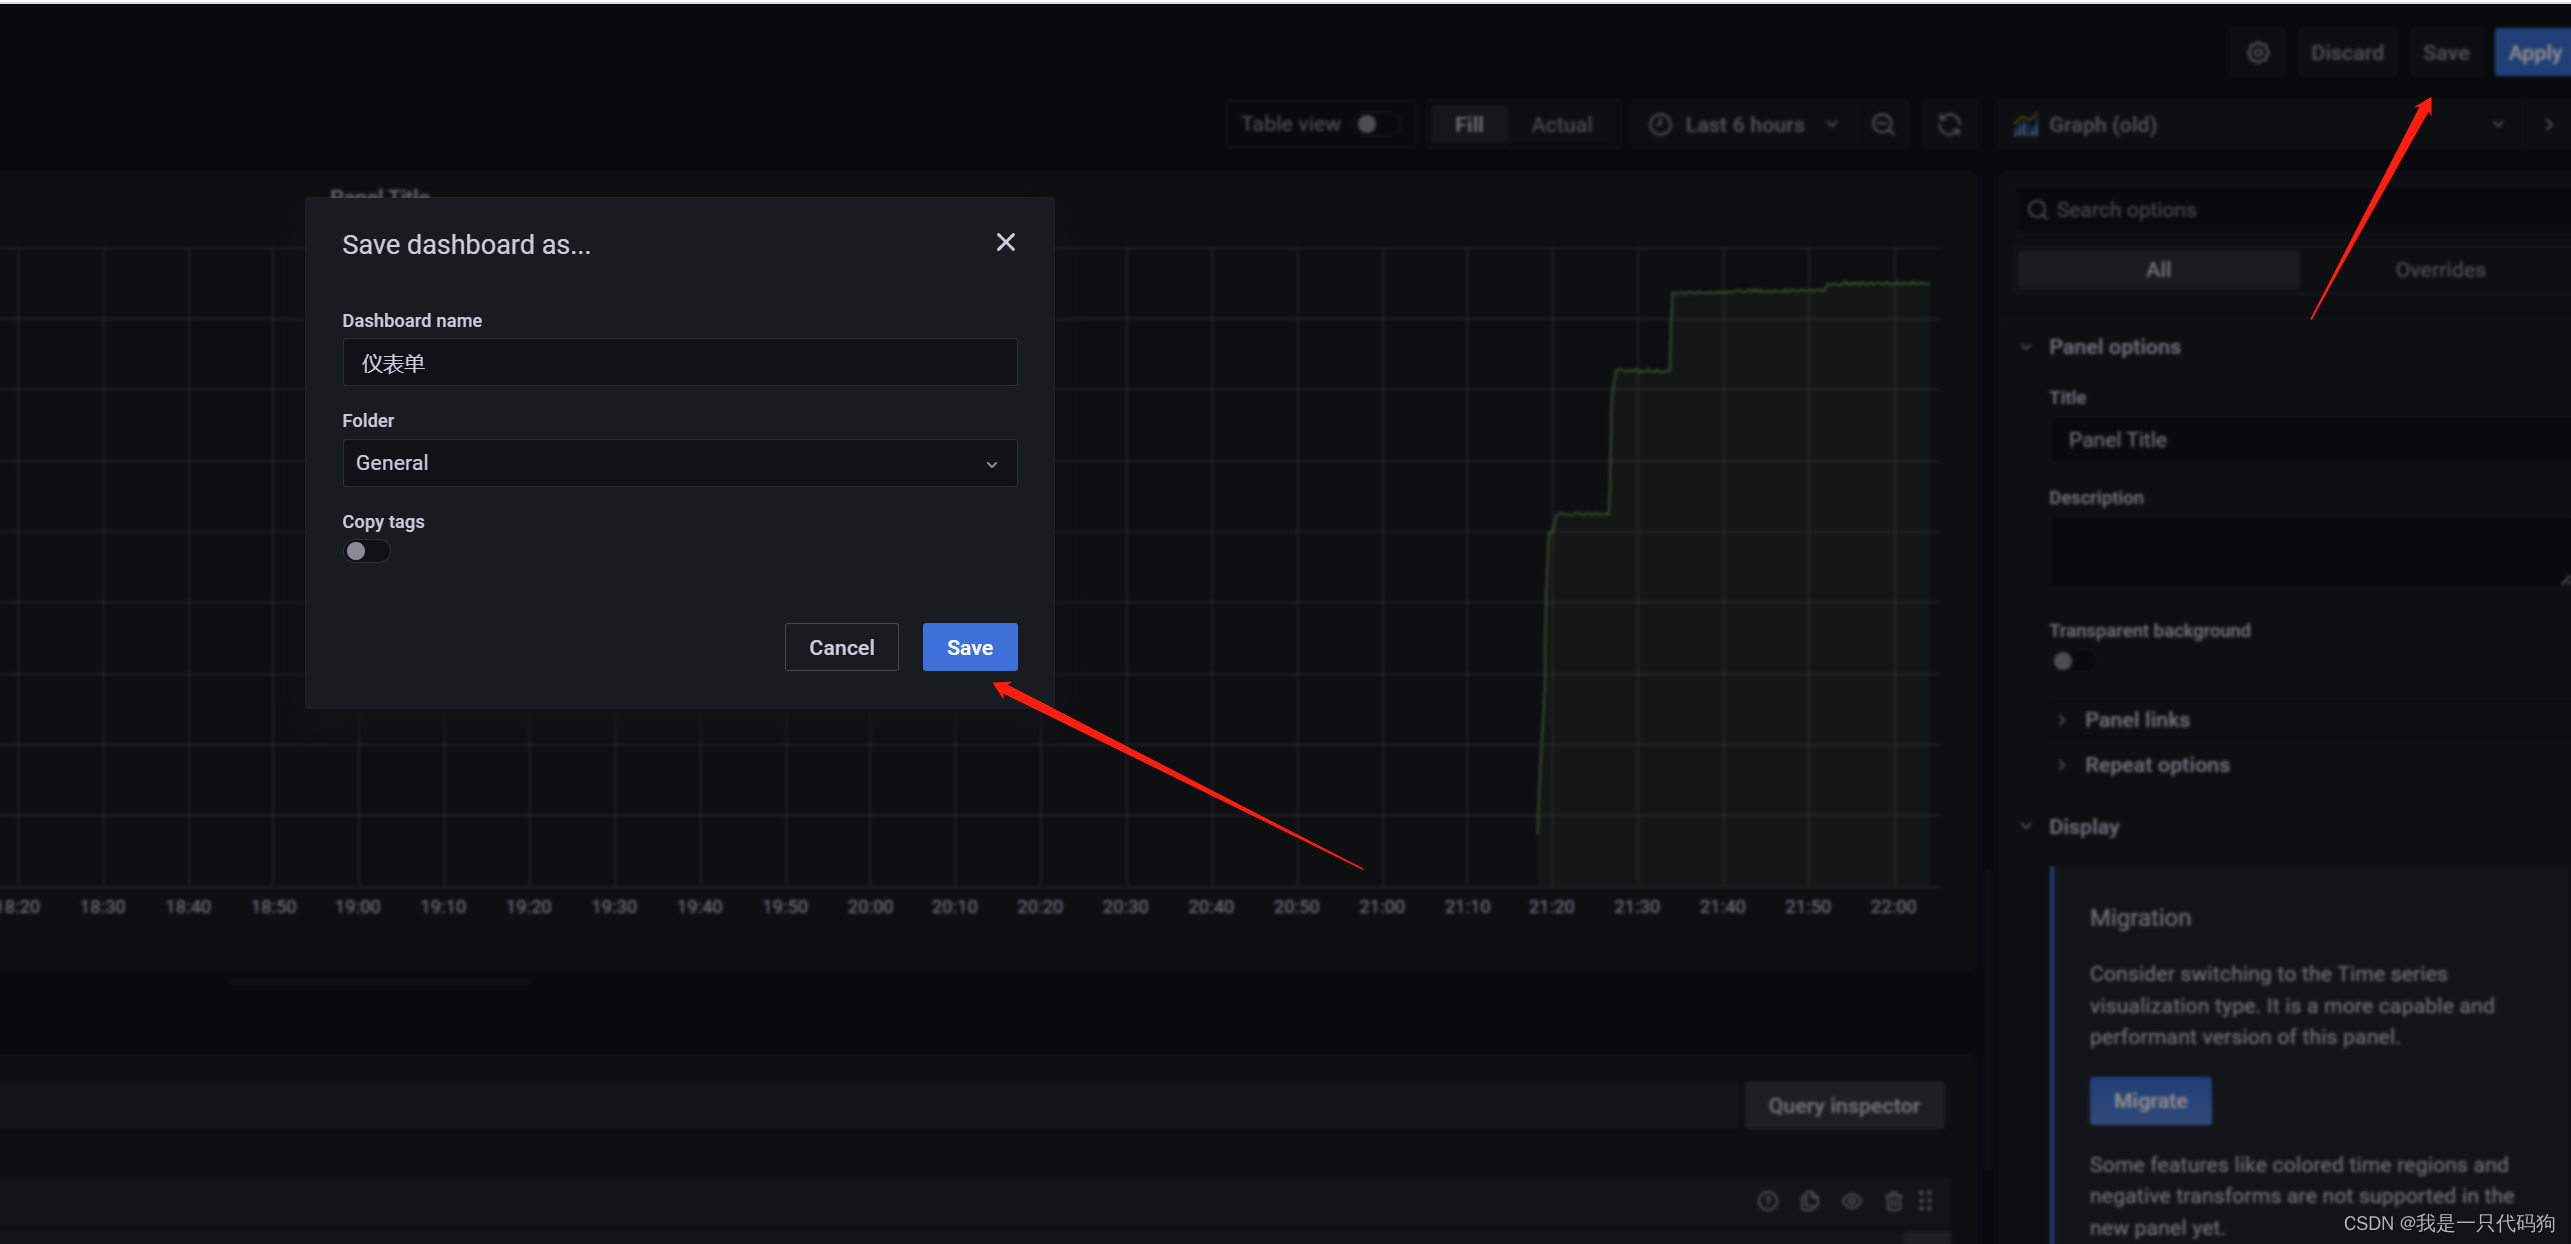Screen dimensions: 2571x1244
Task: Open the Folder General dropdown
Action: pos(679,463)
